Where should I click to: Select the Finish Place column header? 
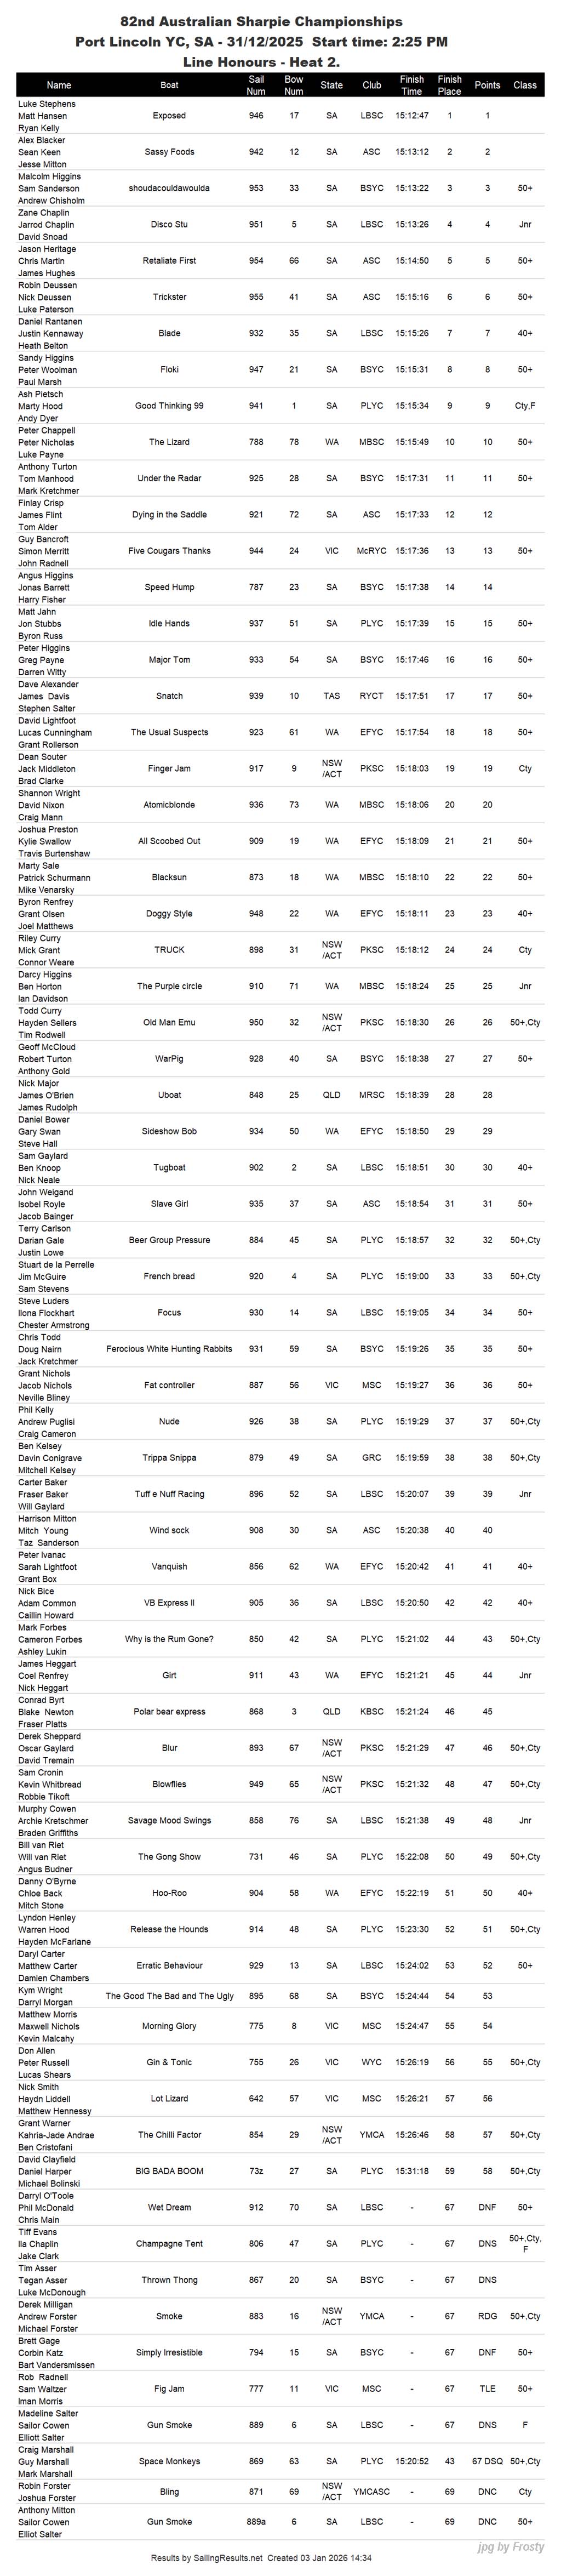pyautogui.click(x=450, y=85)
